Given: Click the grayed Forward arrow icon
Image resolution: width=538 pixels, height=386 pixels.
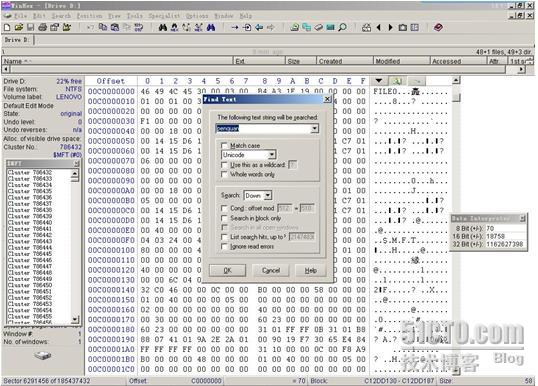Looking at the screenshot, I should click(271, 27).
